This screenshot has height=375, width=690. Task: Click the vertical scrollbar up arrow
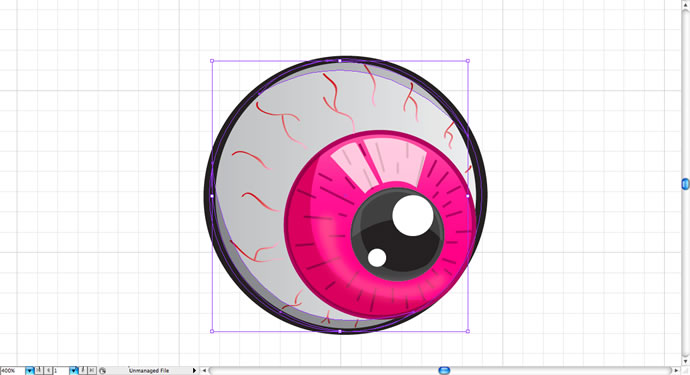coord(686,4)
